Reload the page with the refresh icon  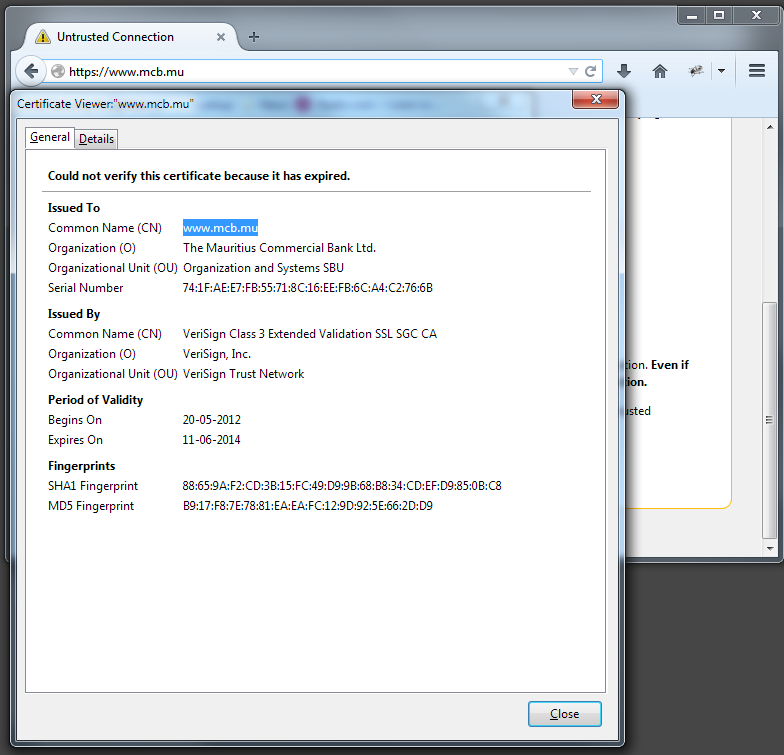point(591,72)
